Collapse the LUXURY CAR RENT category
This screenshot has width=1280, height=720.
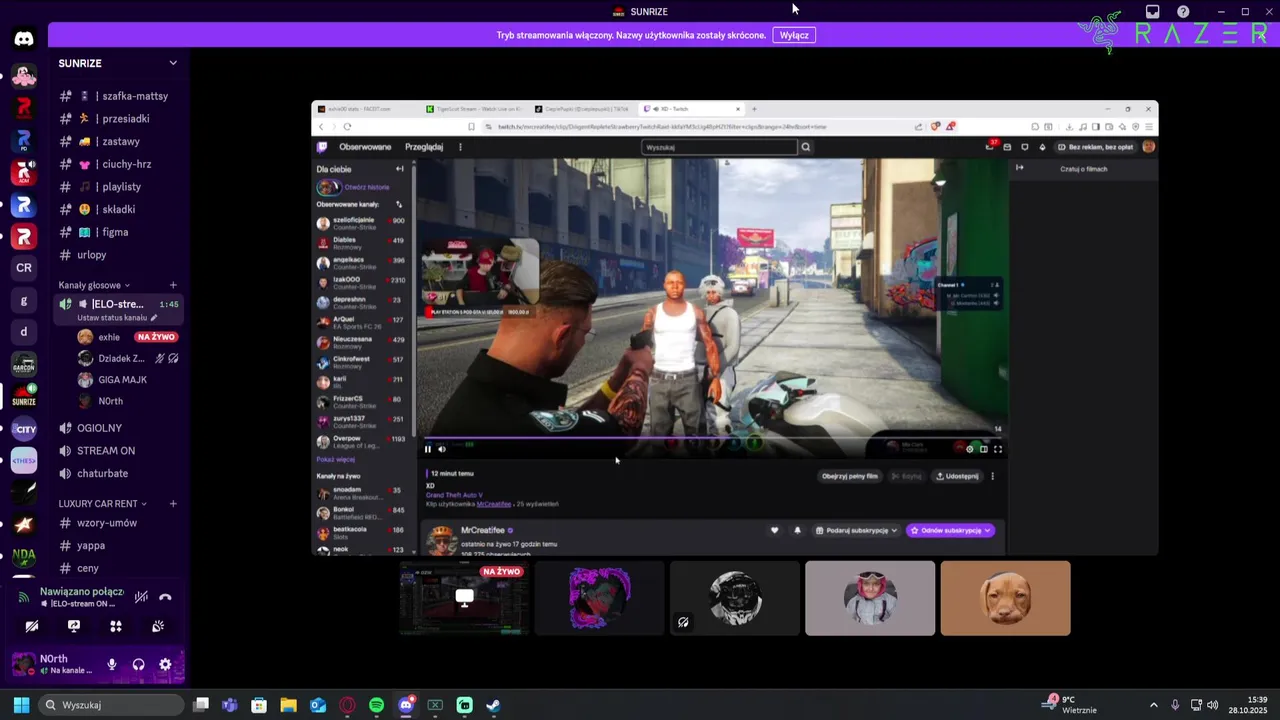[x=103, y=503]
